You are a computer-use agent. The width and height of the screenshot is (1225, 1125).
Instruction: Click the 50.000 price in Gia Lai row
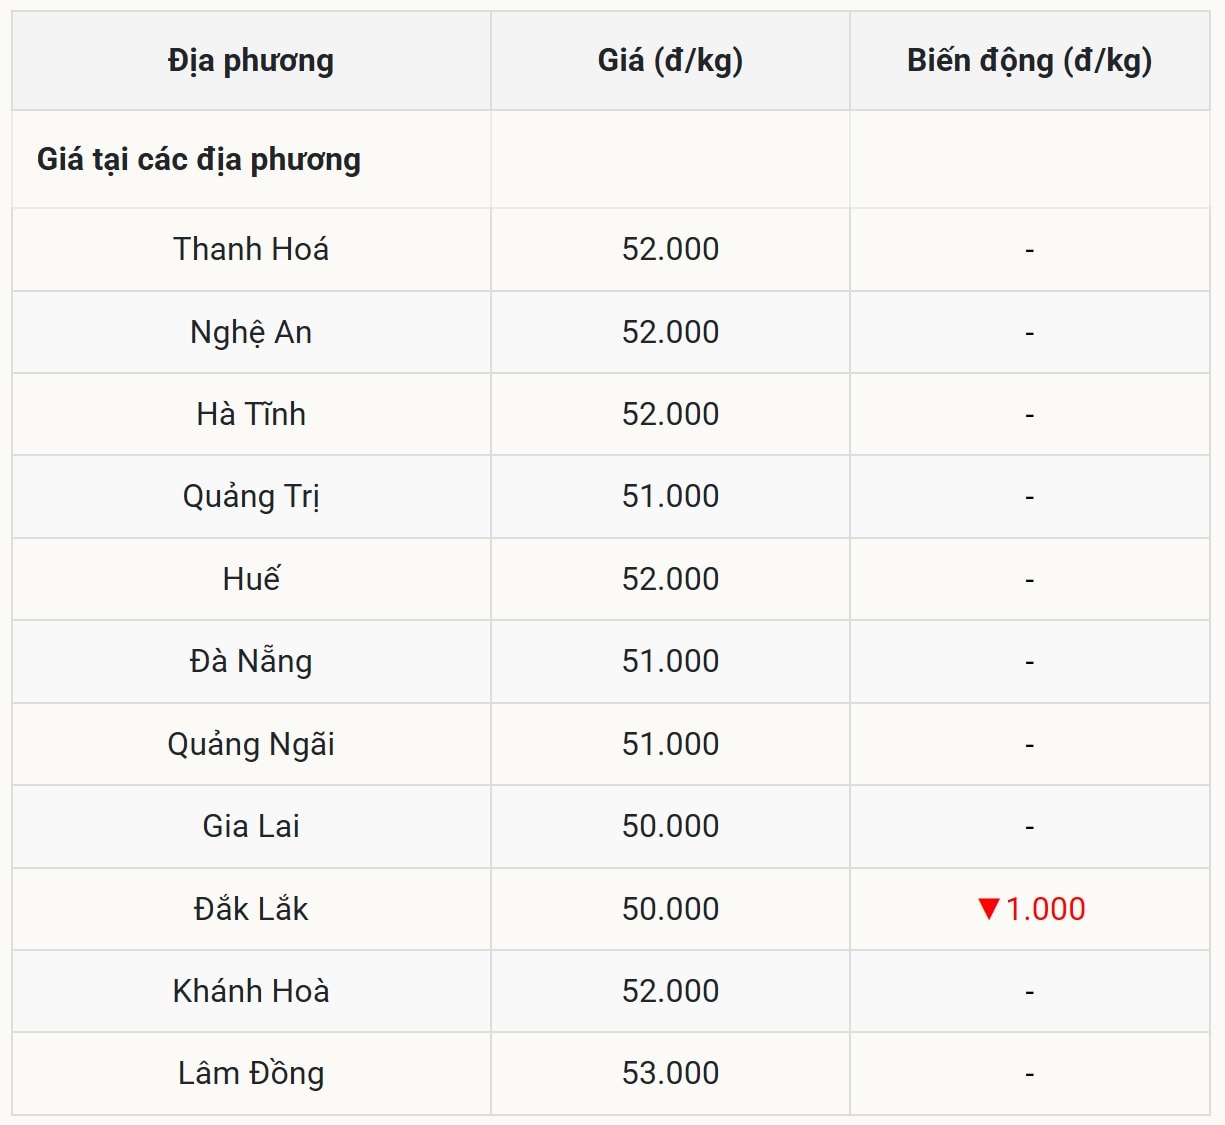[x=670, y=826]
